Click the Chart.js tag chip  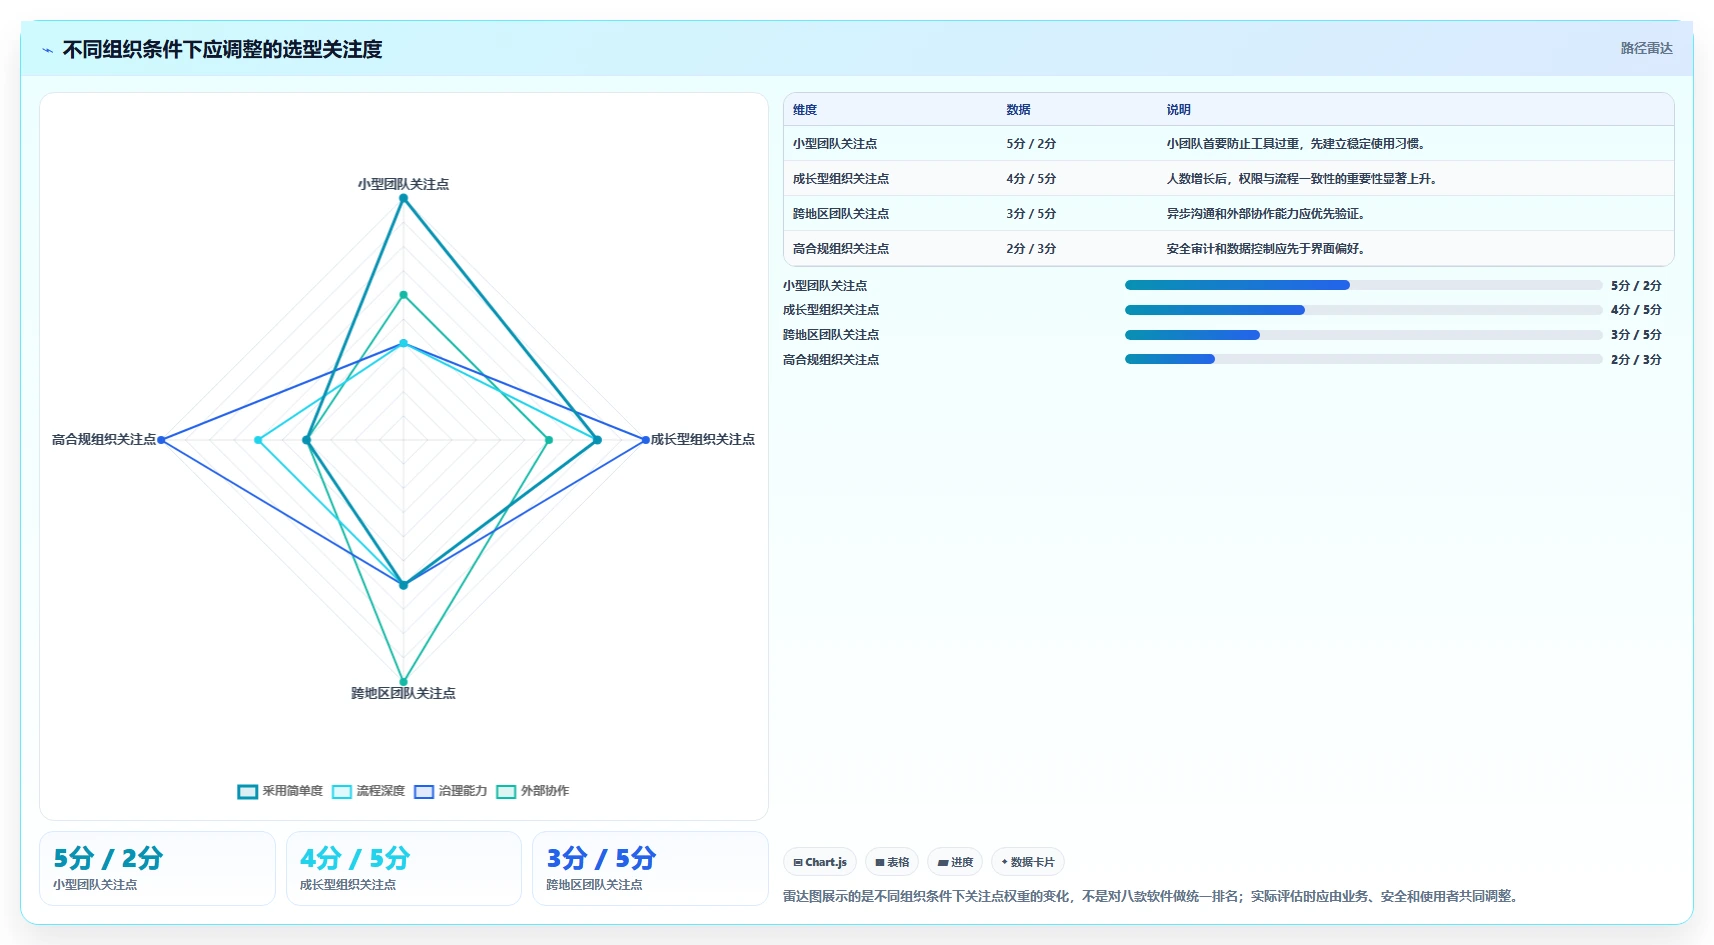[820, 862]
